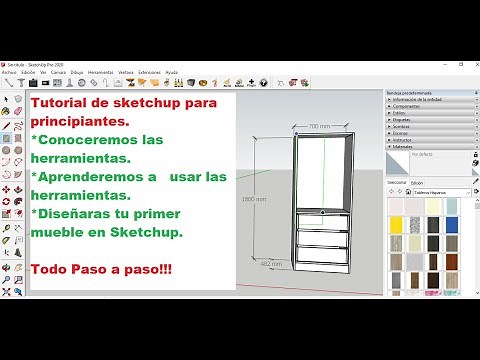Image resolution: width=480 pixels, height=360 pixels.
Task: Choose the highlighted Rectangle tool
Action: 6,138
